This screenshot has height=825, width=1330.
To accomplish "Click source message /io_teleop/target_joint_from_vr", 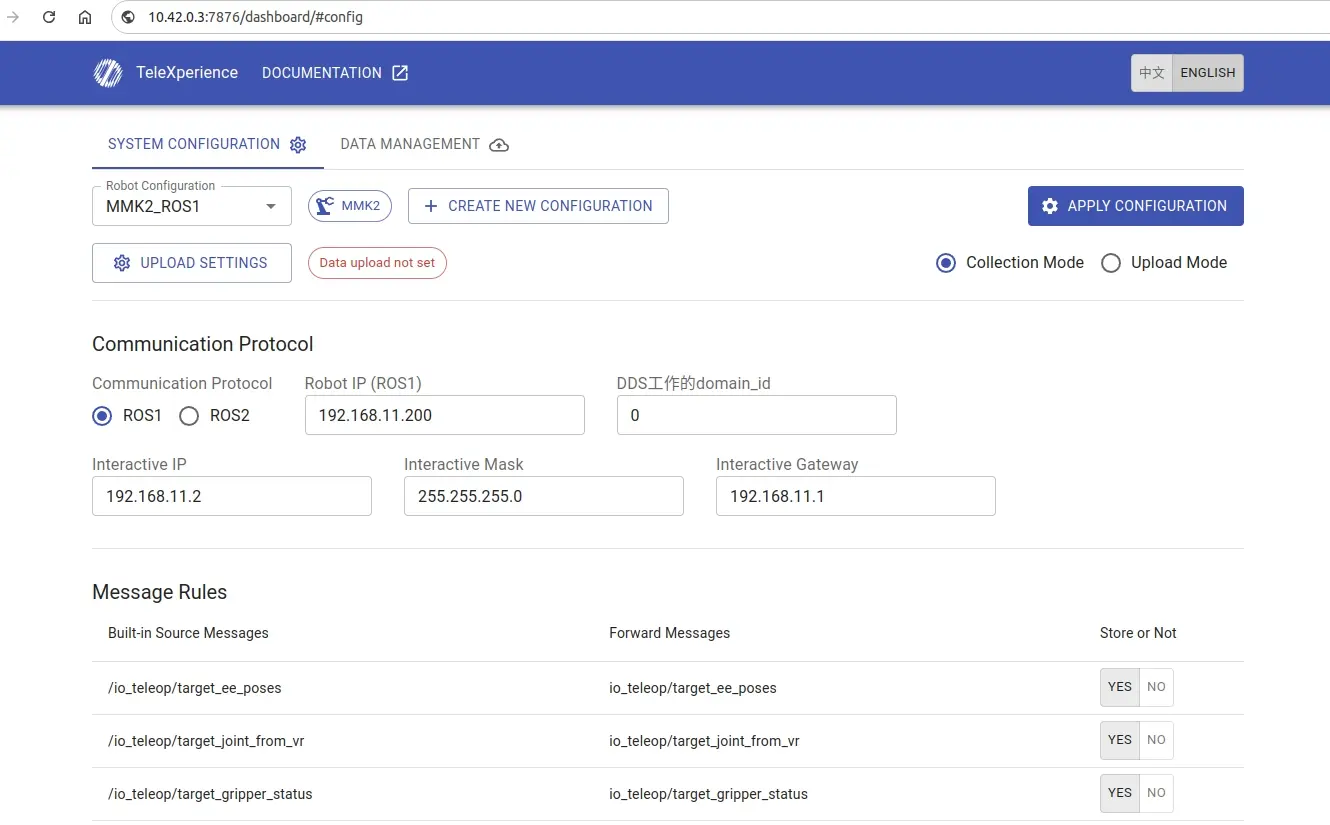I will [206, 741].
